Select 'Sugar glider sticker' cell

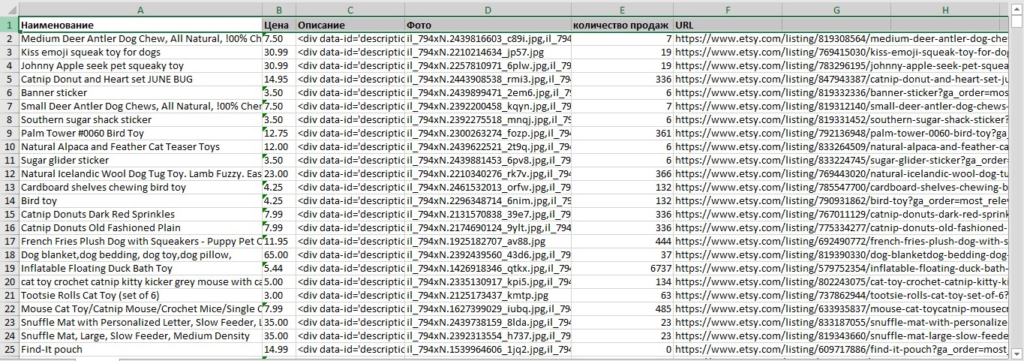140,161
